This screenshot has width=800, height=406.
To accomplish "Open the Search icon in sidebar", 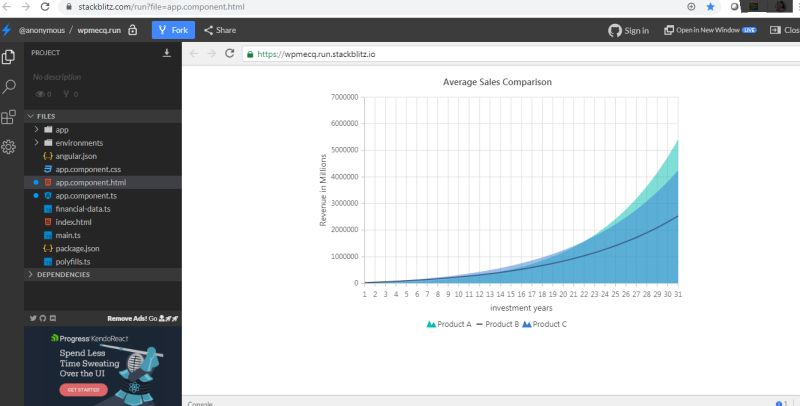I will coord(9,87).
